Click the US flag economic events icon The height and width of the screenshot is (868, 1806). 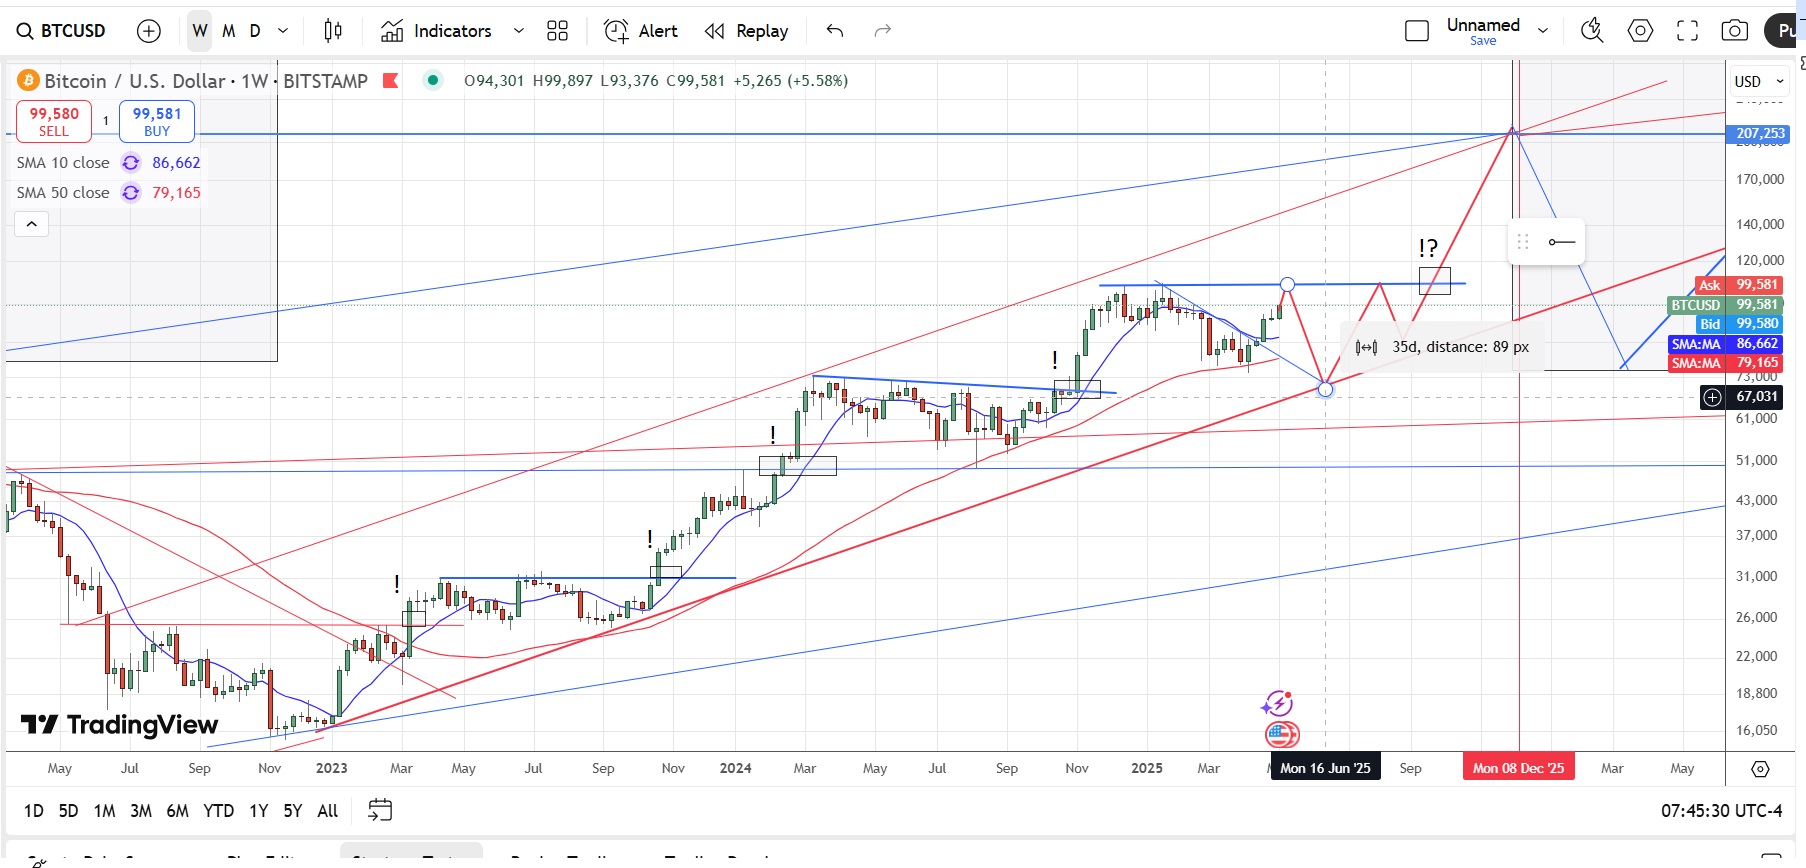[x=1281, y=735]
